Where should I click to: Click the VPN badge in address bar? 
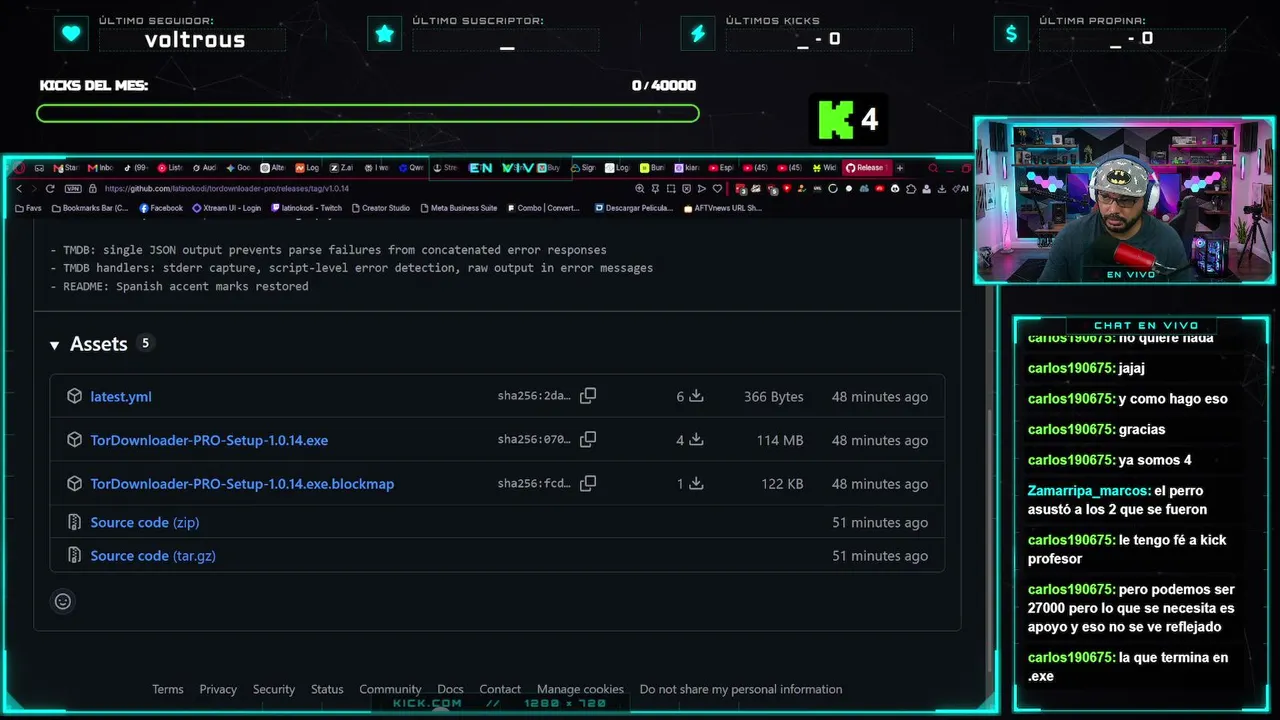pos(72,188)
